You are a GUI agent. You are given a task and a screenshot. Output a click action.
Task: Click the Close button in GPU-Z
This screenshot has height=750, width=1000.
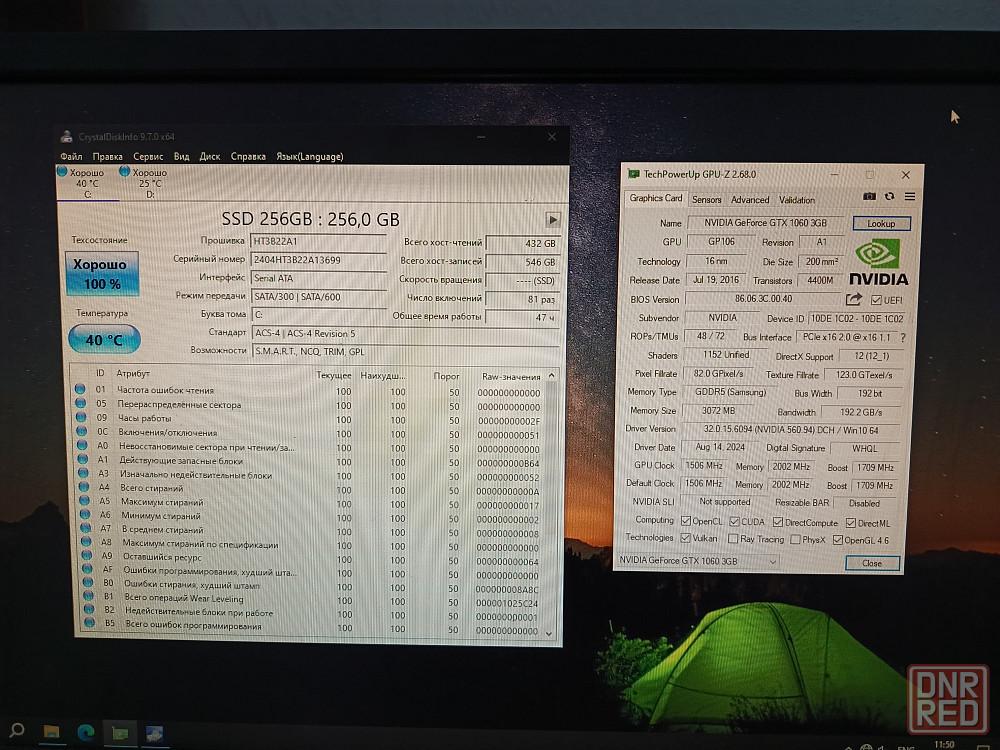872,563
